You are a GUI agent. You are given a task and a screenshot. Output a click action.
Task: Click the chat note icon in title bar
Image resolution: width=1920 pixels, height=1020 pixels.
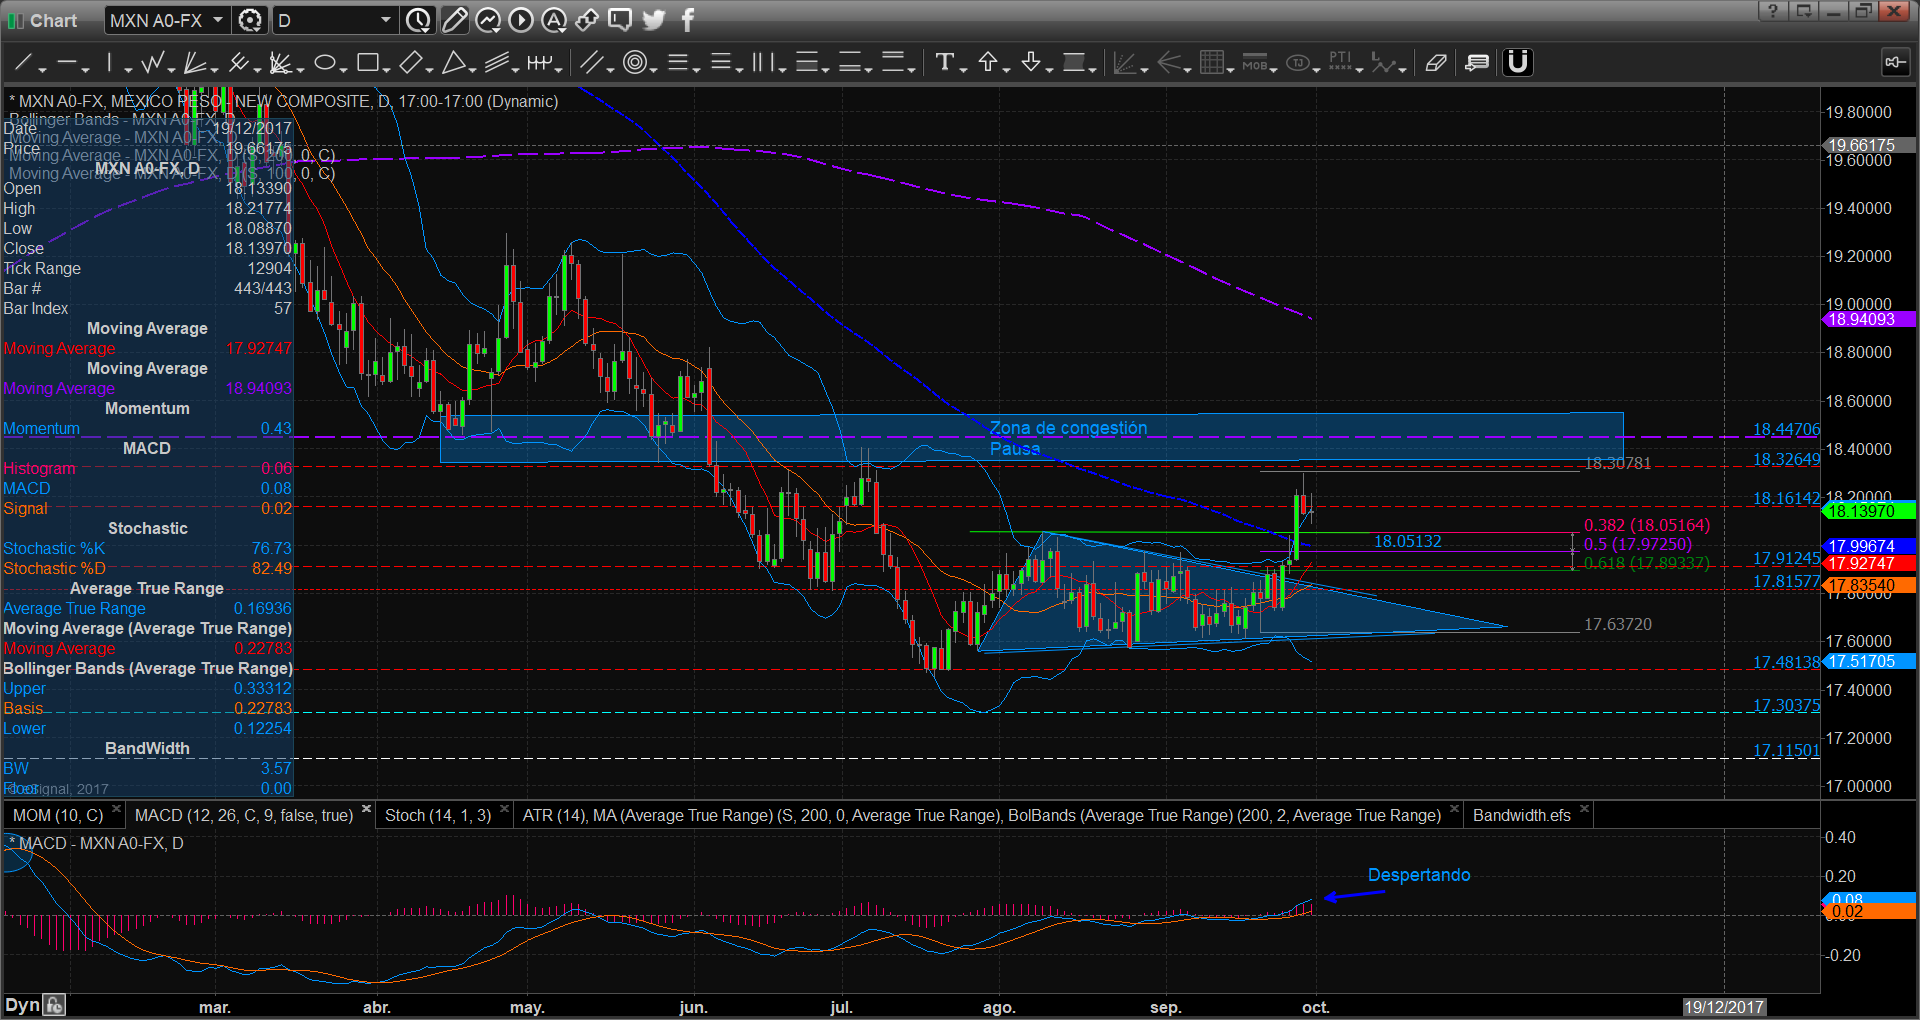620,20
